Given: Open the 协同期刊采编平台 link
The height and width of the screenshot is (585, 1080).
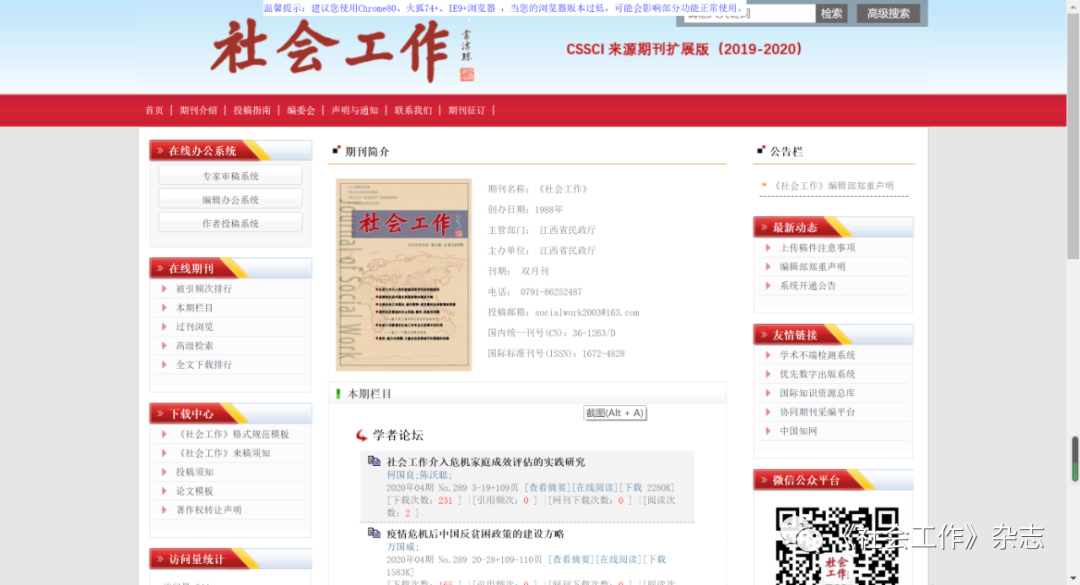Looking at the screenshot, I should (x=818, y=412).
